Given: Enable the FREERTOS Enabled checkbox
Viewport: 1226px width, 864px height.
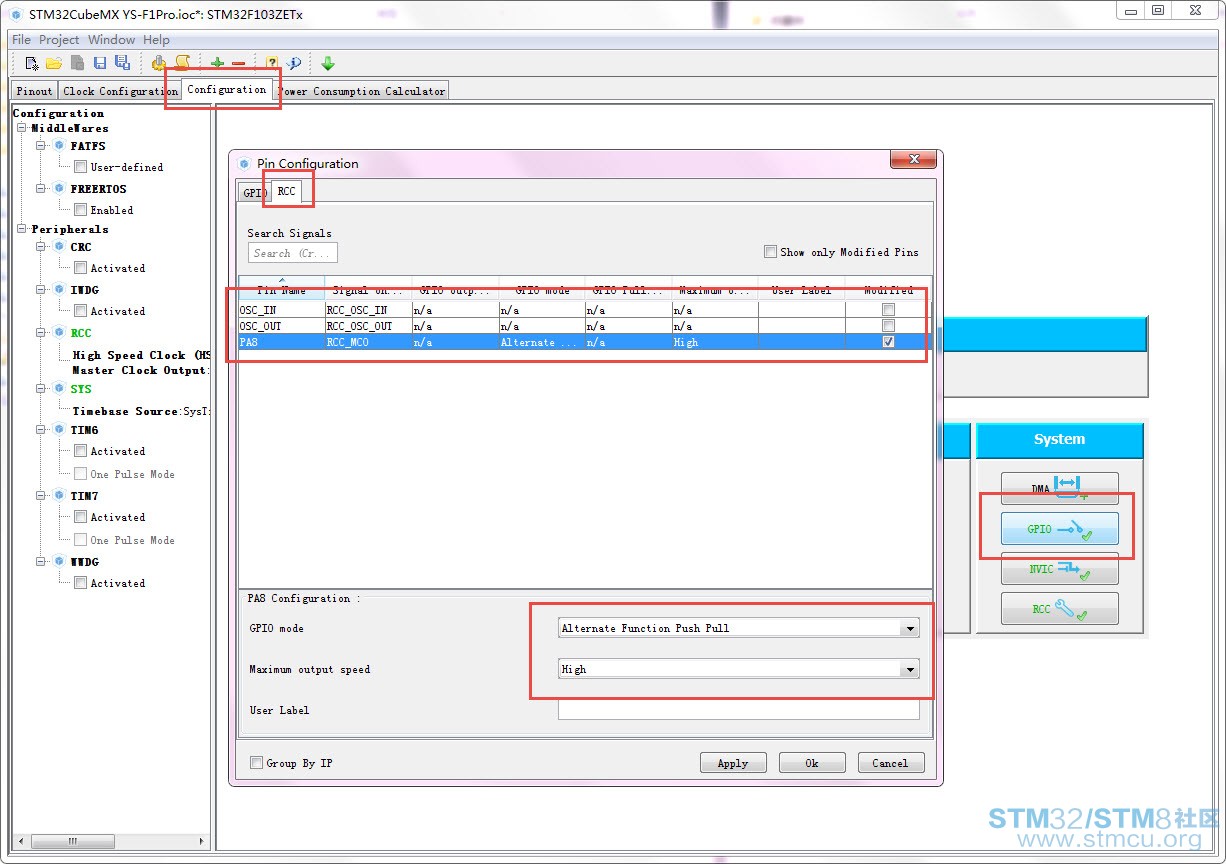Looking at the screenshot, I should (x=80, y=210).
